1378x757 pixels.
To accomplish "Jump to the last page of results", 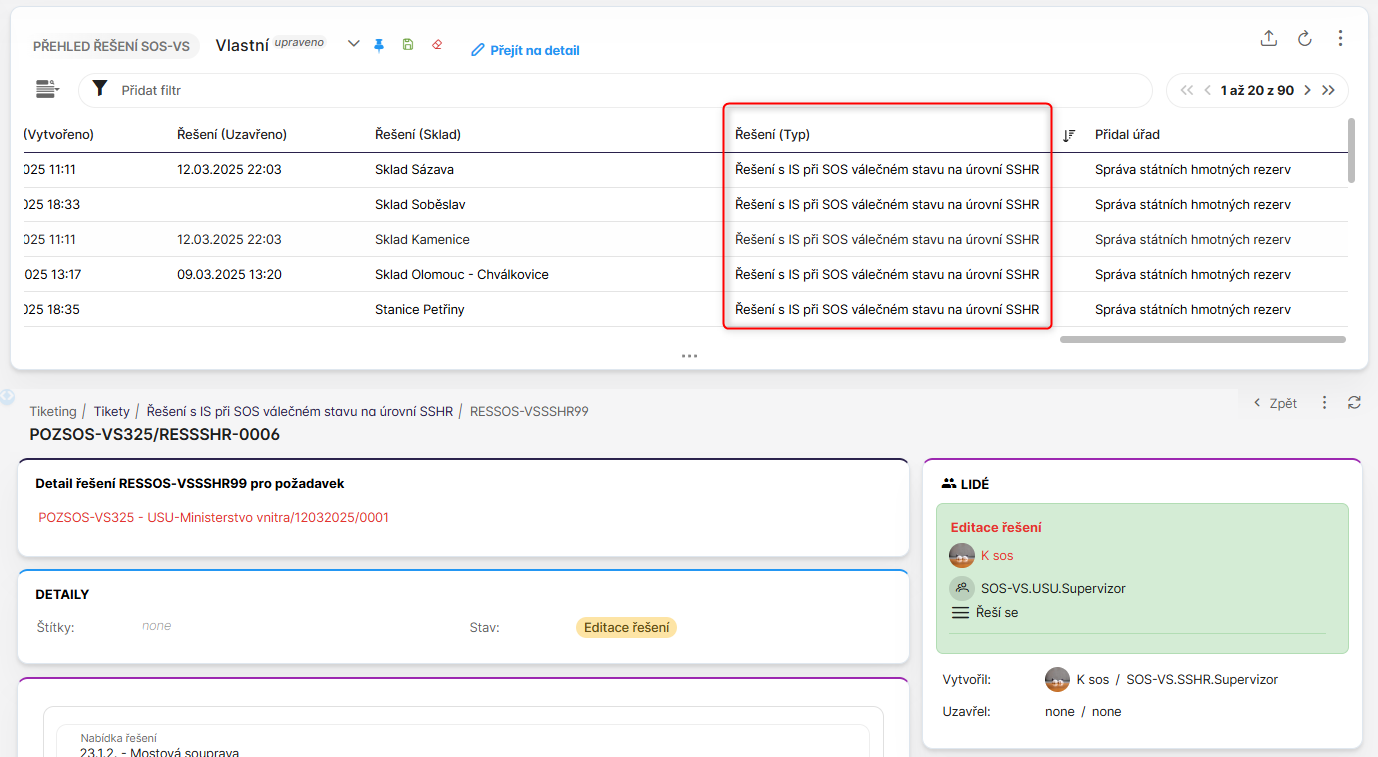I will tap(1328, 90).
